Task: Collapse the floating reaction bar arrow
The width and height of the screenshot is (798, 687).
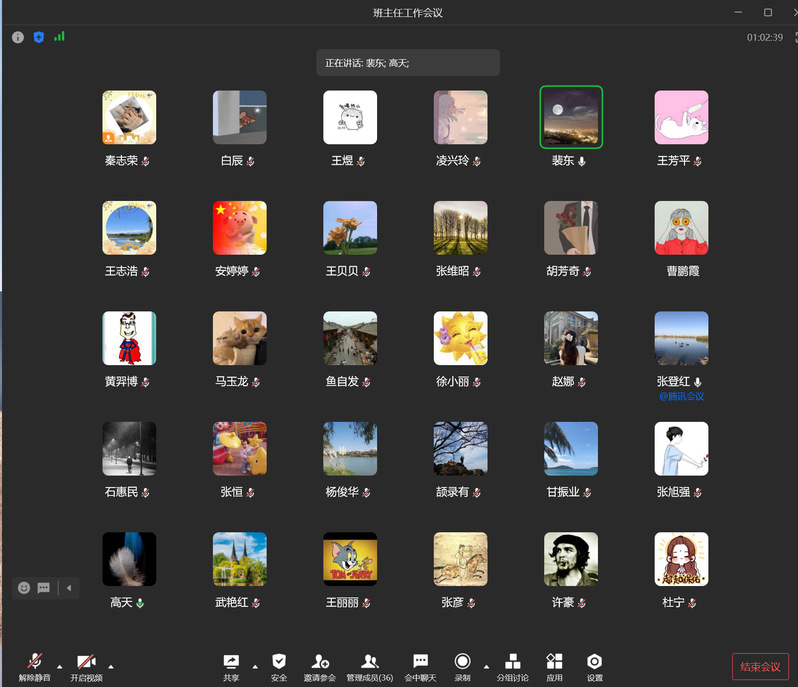Action: click(x=69, y=588)
